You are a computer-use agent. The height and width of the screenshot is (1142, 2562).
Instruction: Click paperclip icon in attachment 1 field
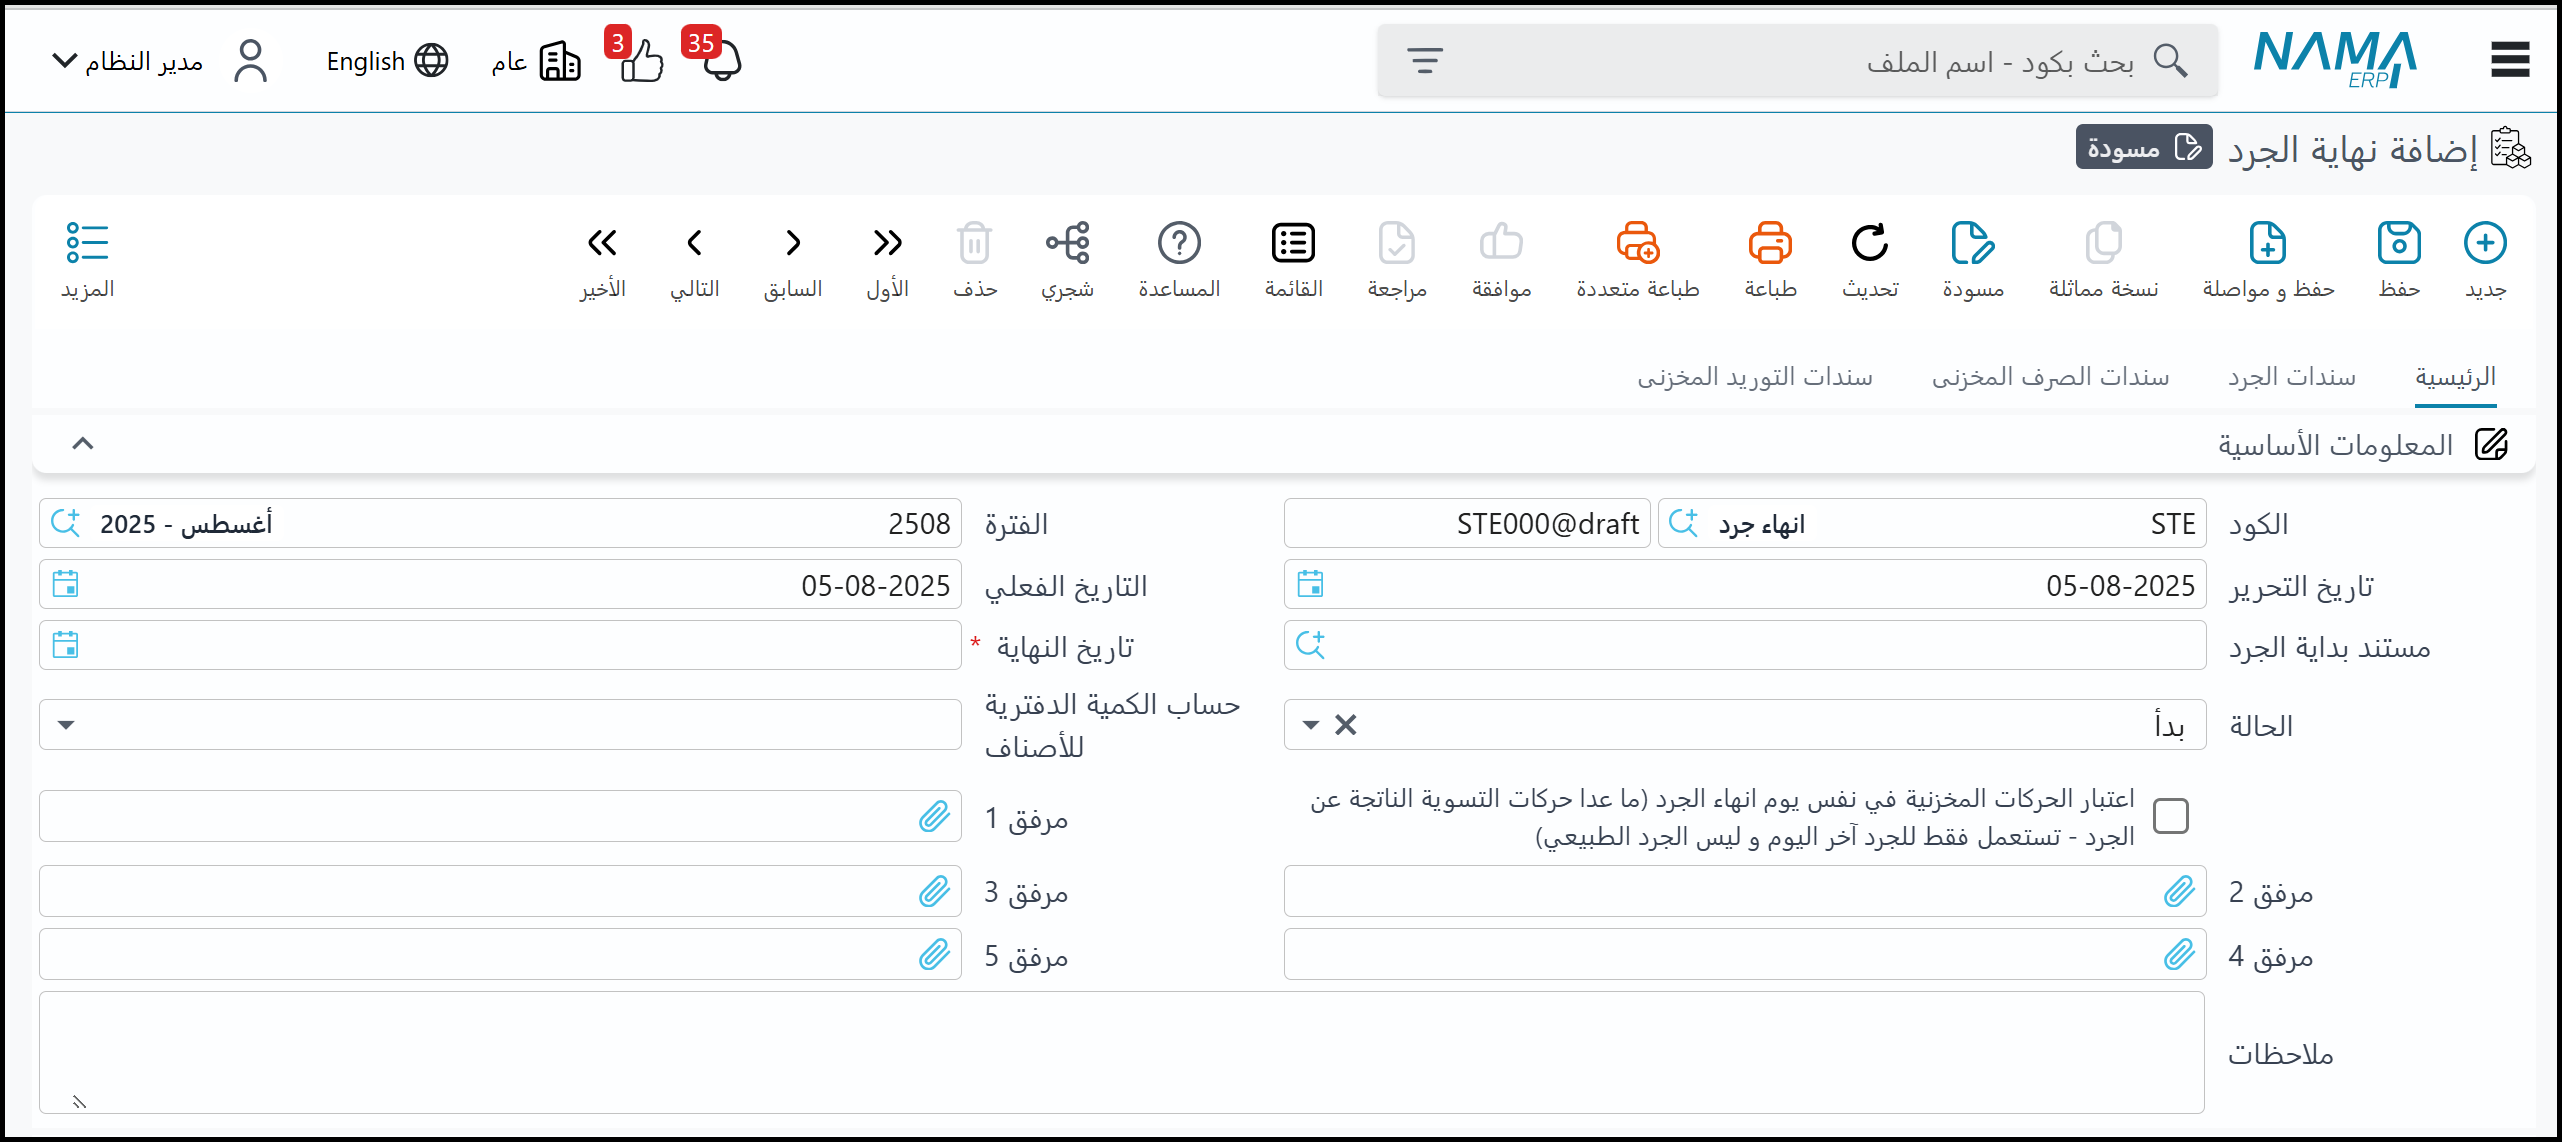pyautogui.click(x=934, y=817)
